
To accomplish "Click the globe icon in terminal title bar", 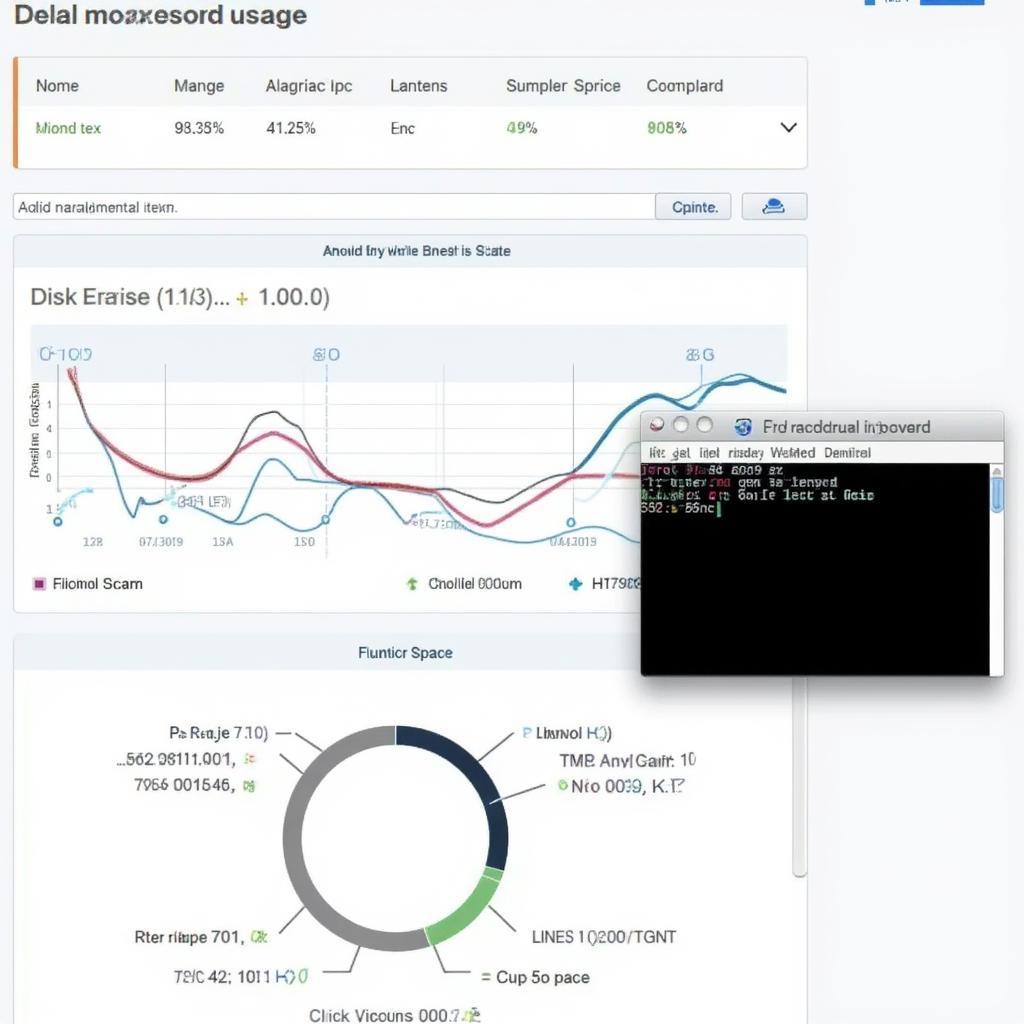I will pyautogui.click(x=743, y=427).
